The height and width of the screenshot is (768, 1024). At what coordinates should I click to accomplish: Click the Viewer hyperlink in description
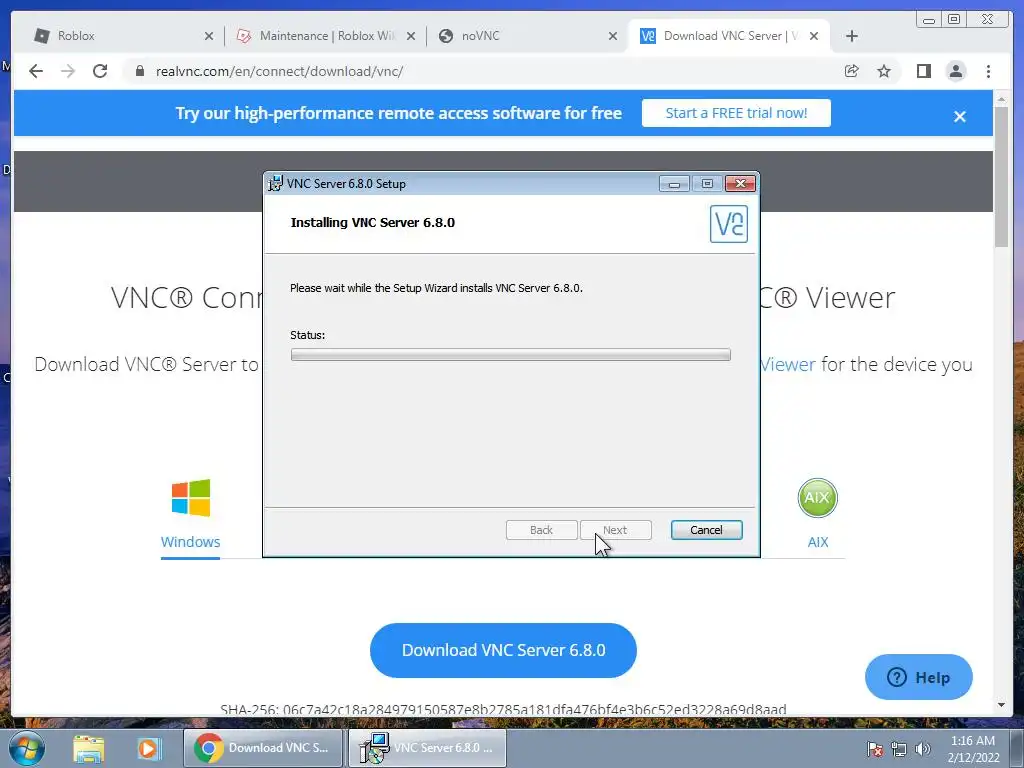[788, 364]
